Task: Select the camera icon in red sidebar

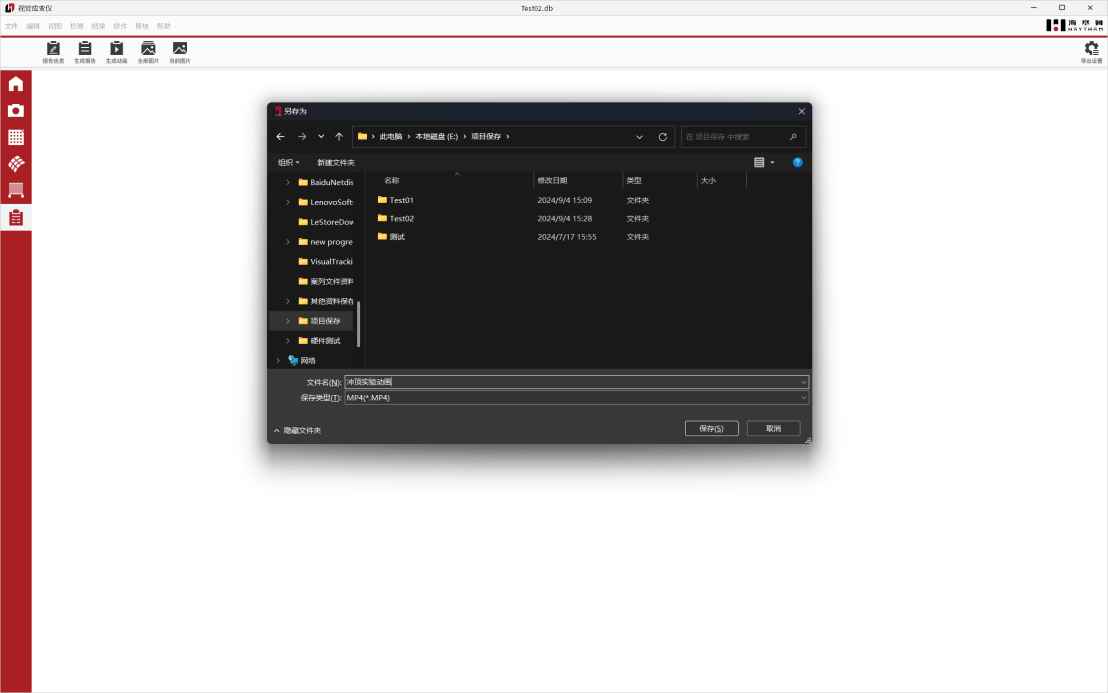Action: pyautogui.click(x=16, y=111)
